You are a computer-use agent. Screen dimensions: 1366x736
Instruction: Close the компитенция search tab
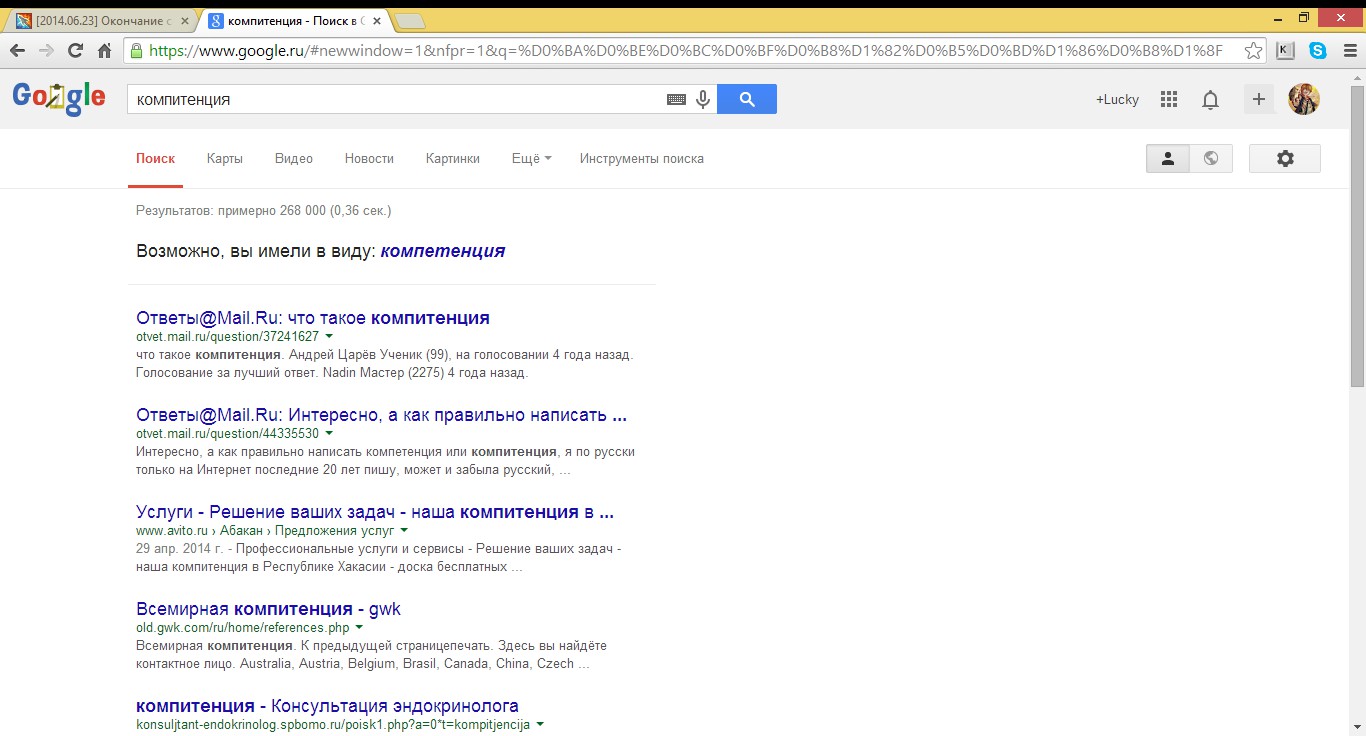tap(376, 20)
